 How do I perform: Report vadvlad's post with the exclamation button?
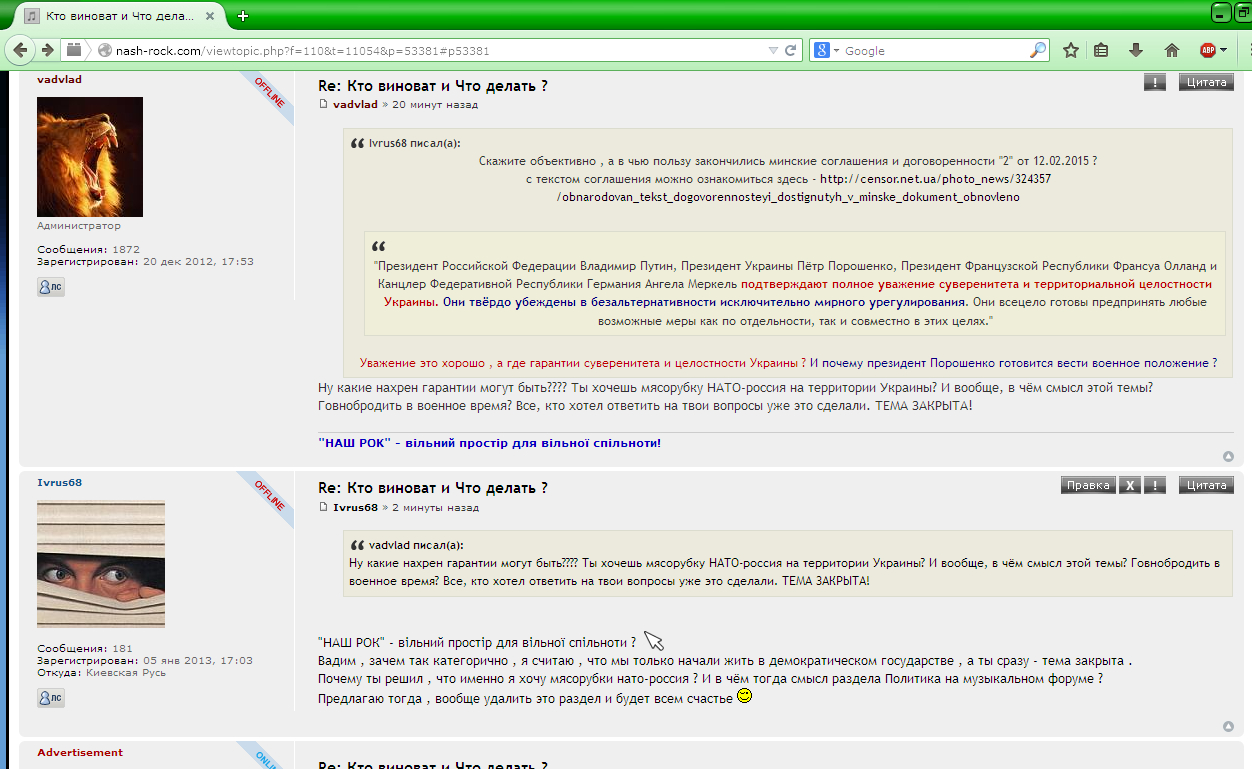[x=1155, y=83]
